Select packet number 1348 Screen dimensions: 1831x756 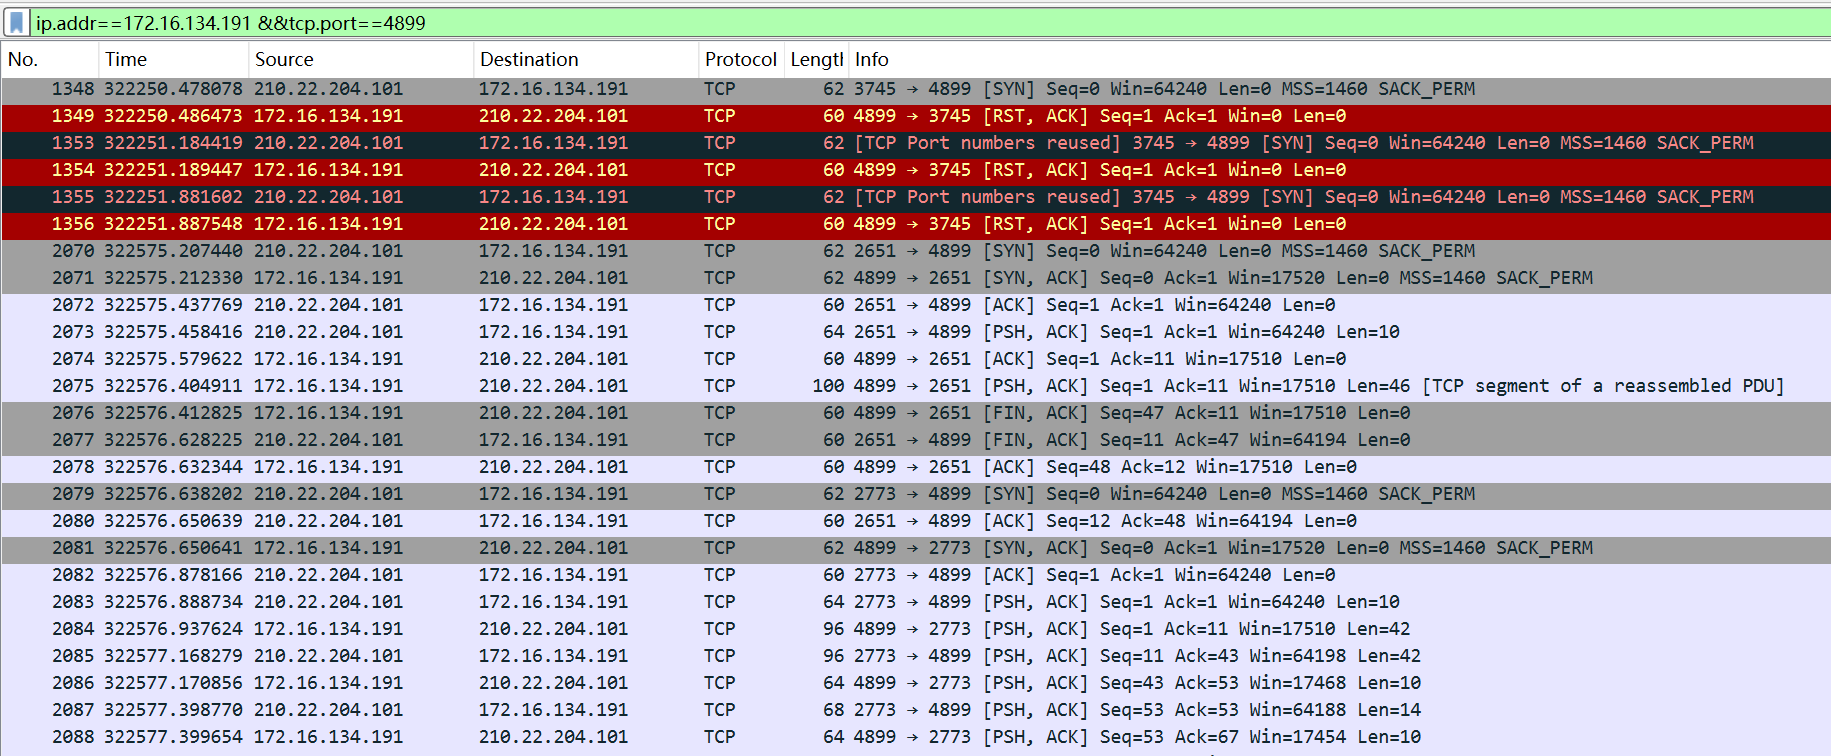[x=915, y=89]
